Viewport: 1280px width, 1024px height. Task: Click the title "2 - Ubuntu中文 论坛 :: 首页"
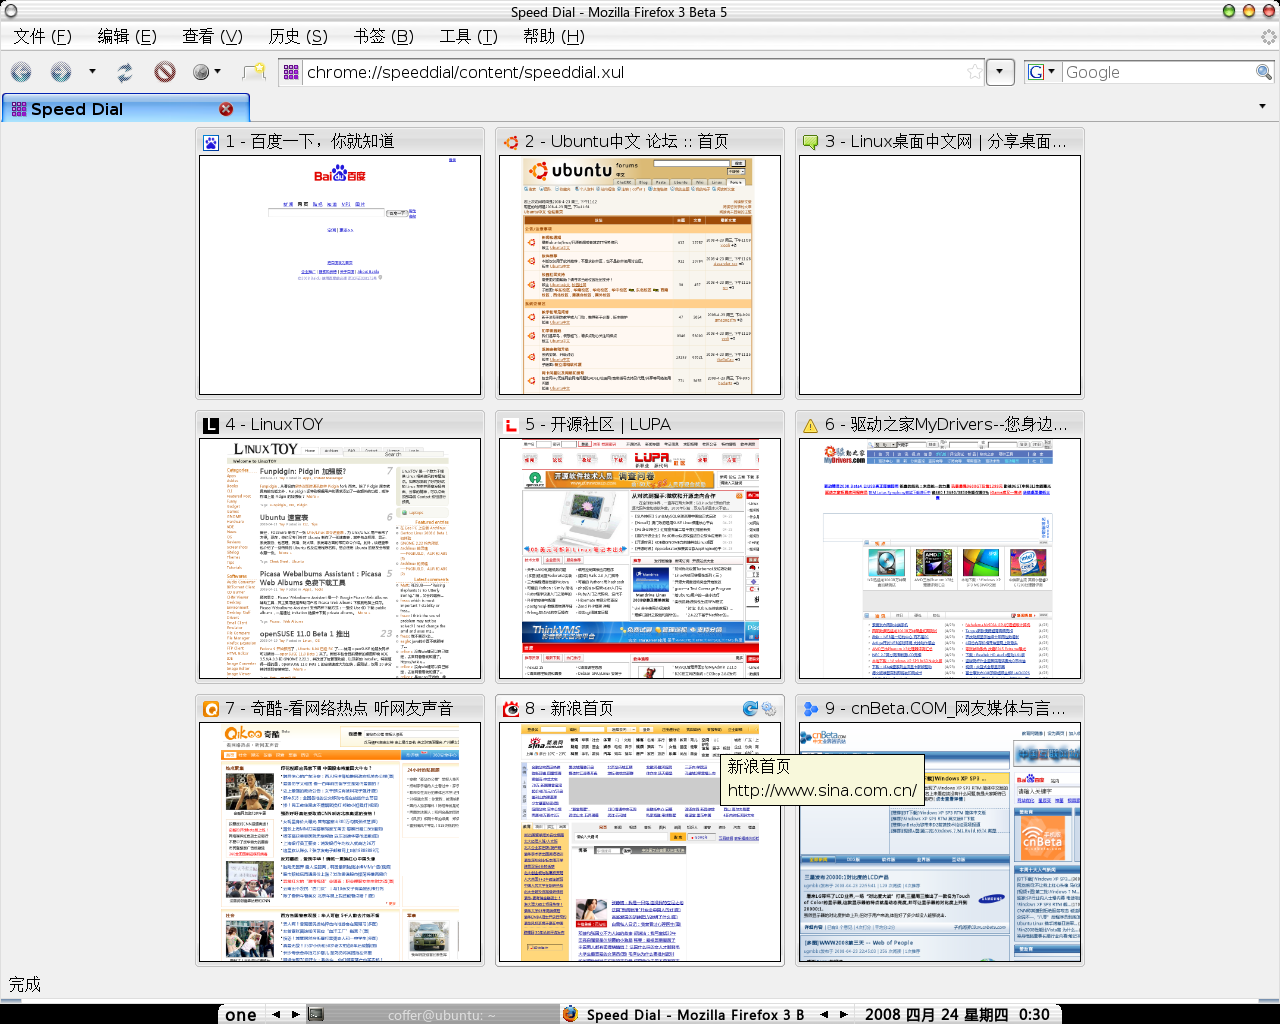[x=627, y=141]
